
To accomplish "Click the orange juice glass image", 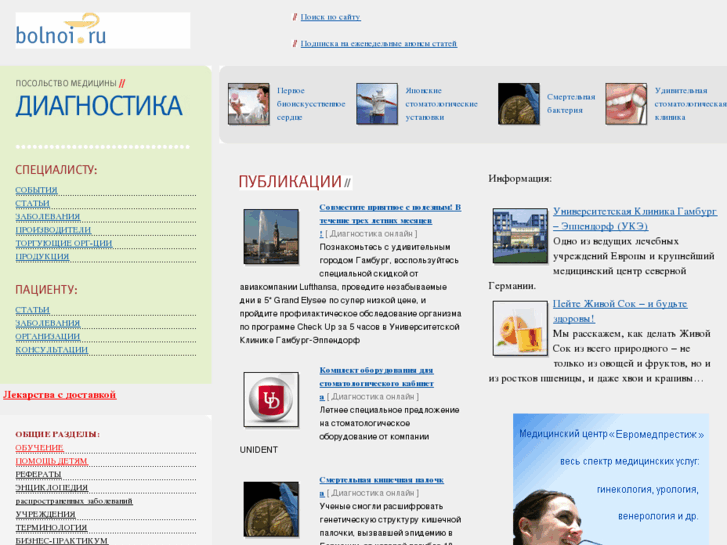I will 519,328.
